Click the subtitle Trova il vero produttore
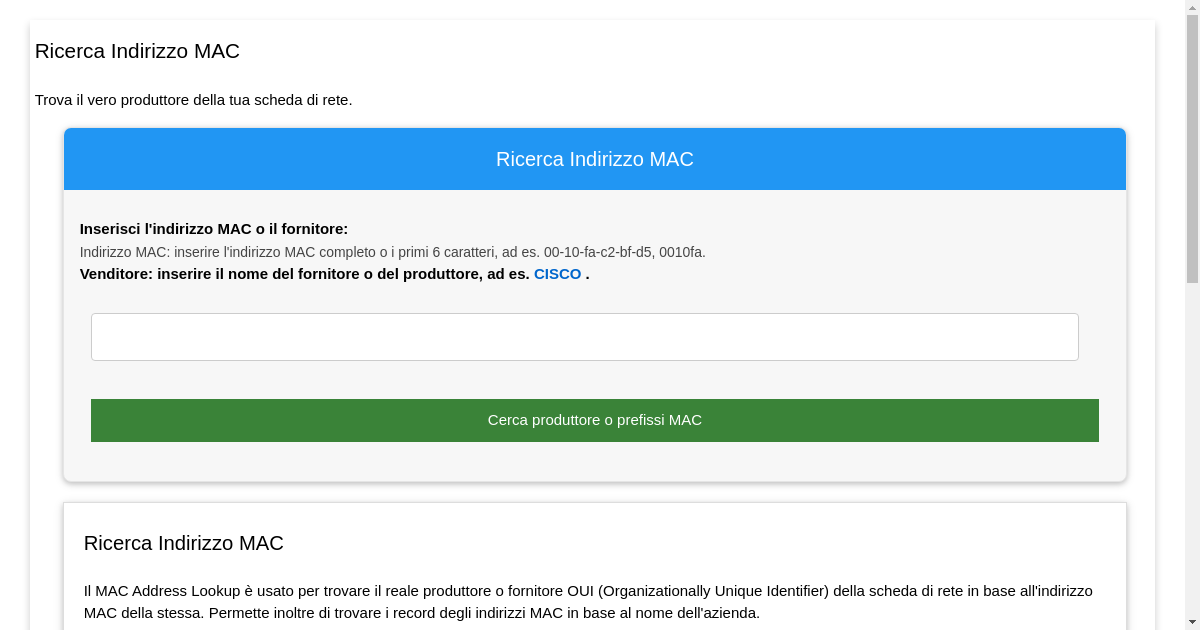The height and width of the screenshot is (630, 1200). coord(193,100)
